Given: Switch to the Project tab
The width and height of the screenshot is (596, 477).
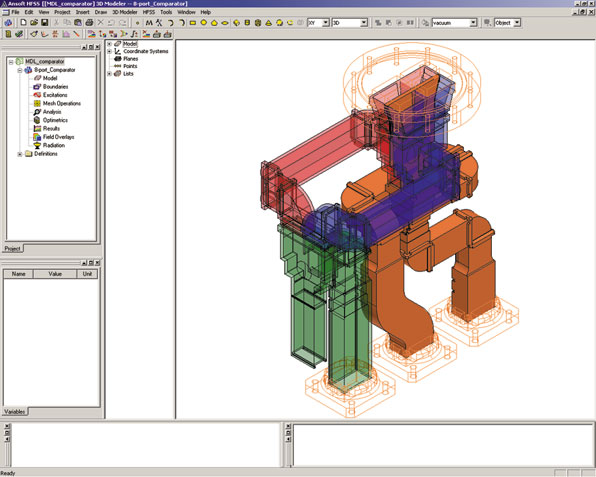Looking at the screenshot, I should coord(13,249).
